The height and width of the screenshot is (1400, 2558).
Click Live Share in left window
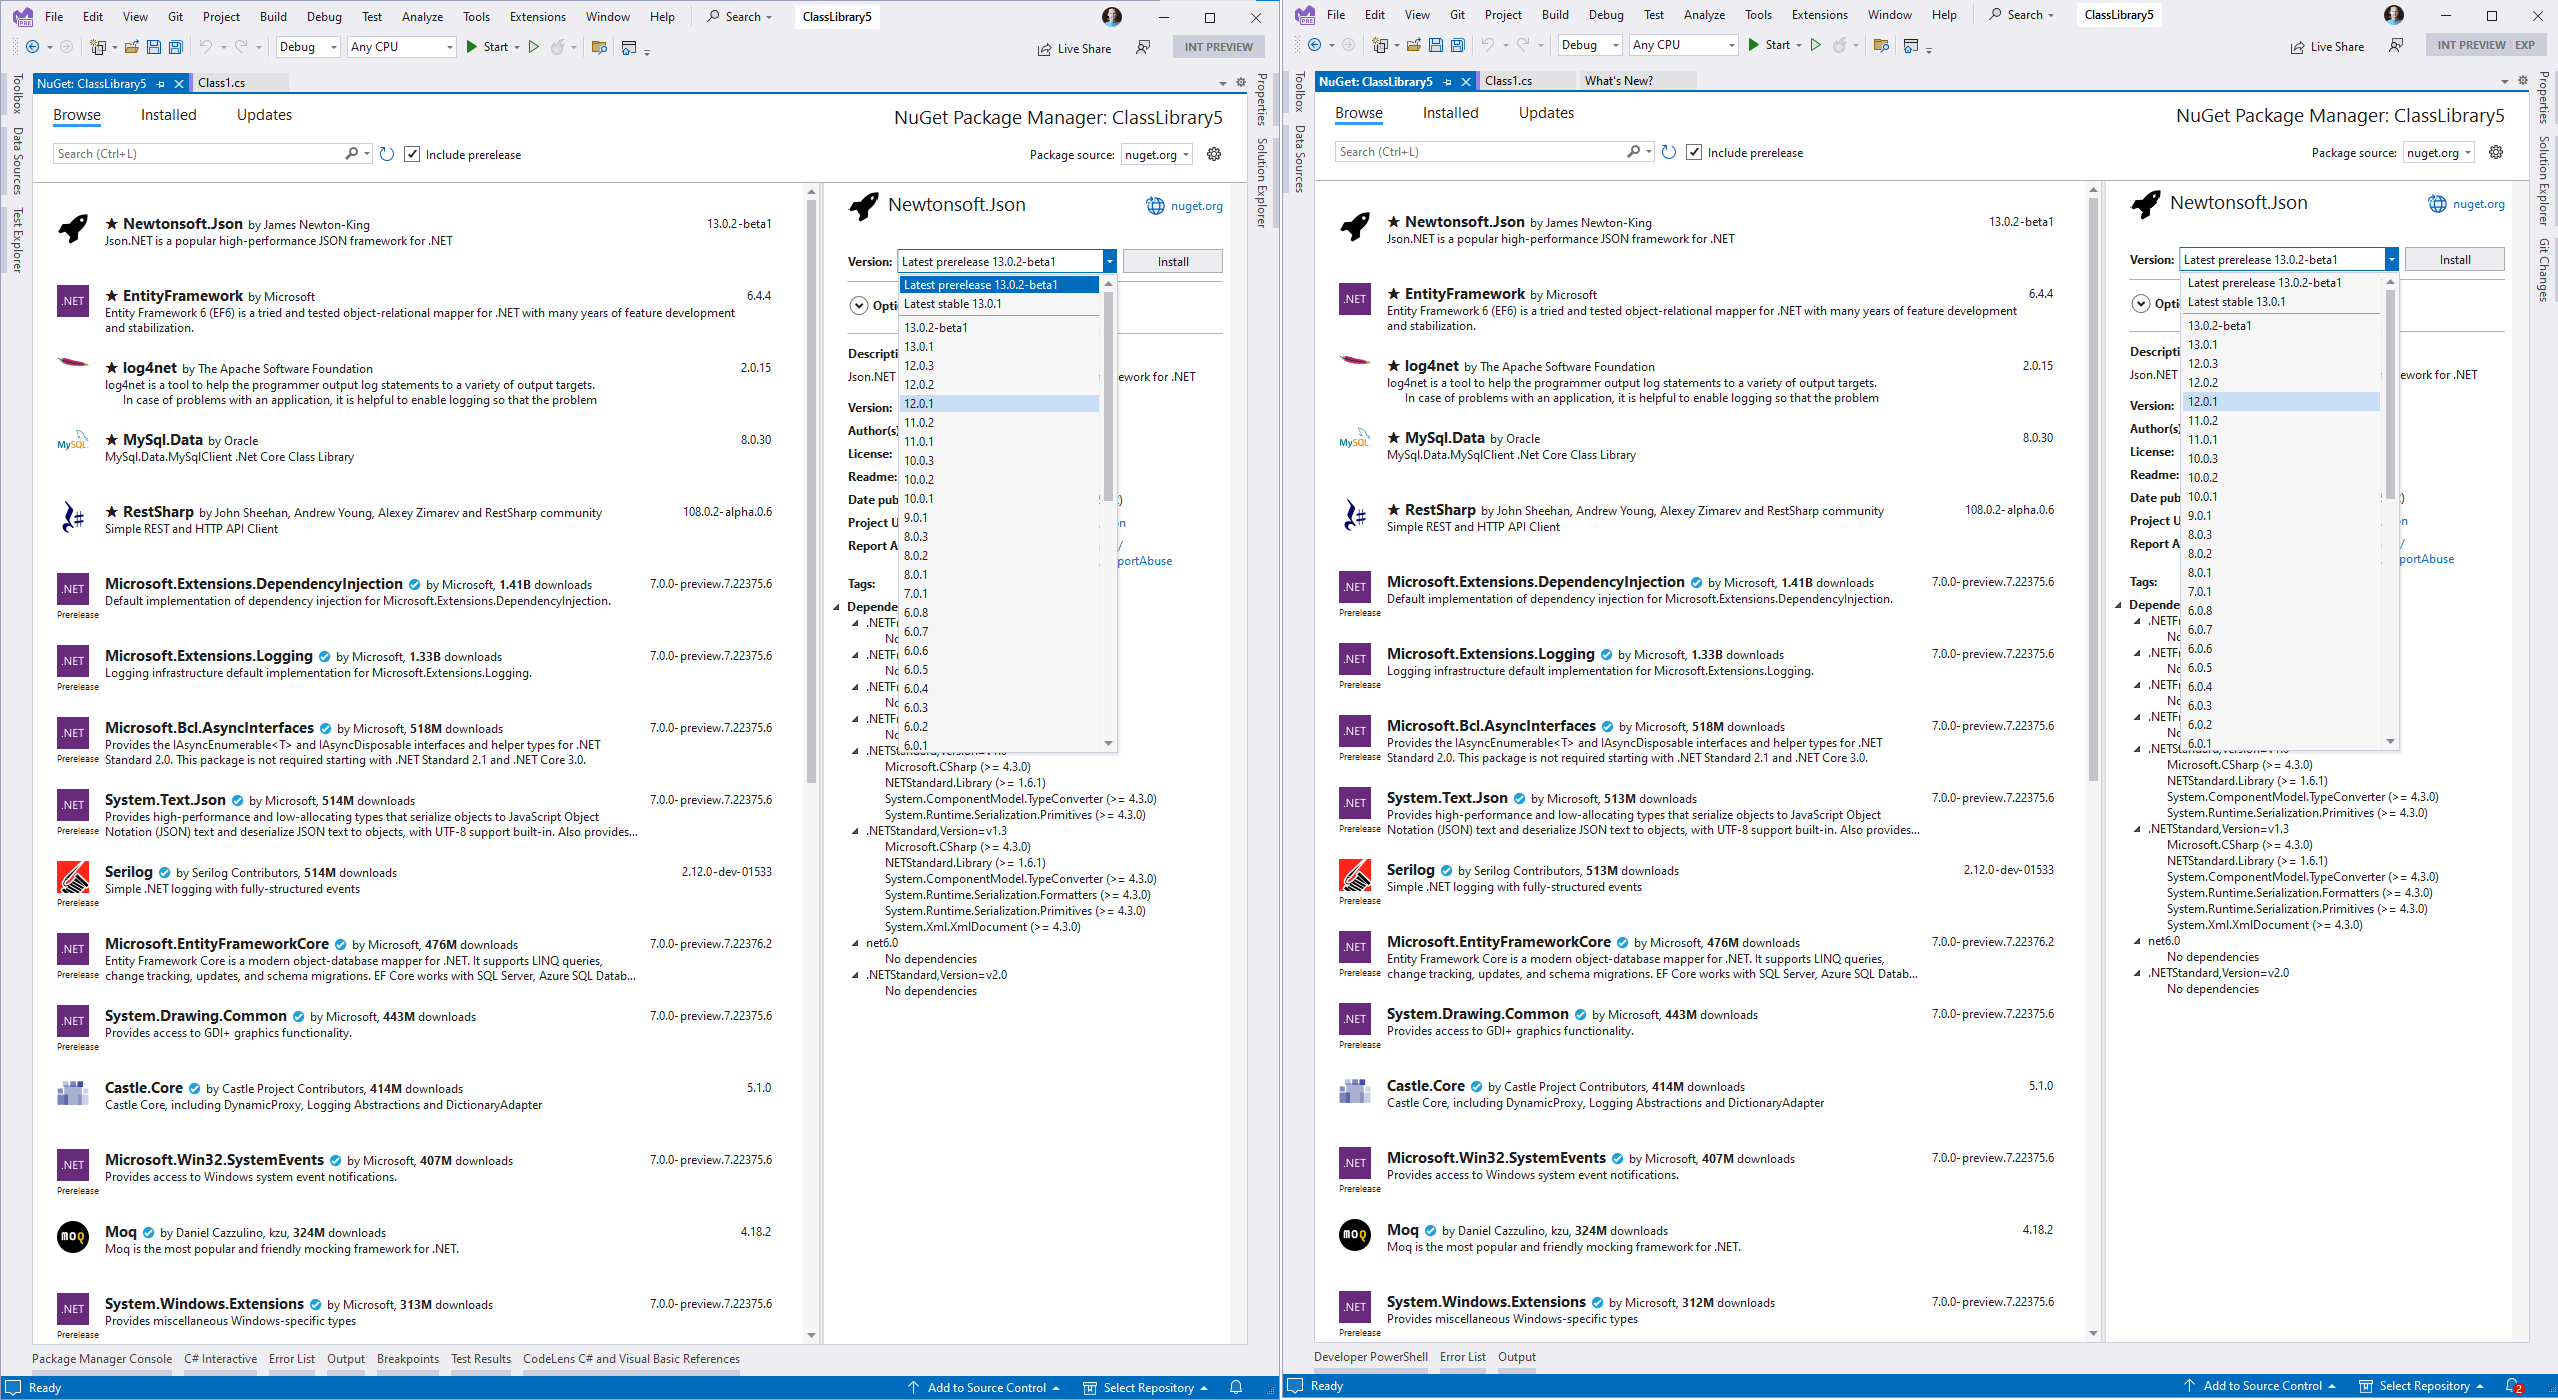[1074, 48]
